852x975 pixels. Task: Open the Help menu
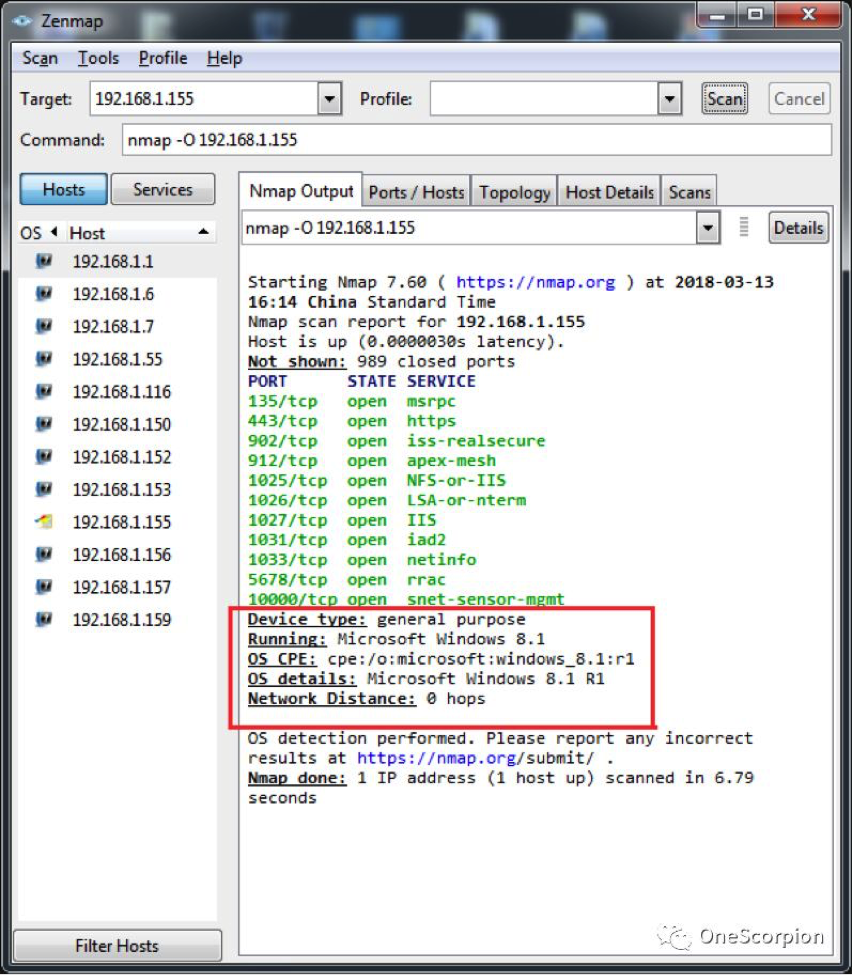click(225, 58)
